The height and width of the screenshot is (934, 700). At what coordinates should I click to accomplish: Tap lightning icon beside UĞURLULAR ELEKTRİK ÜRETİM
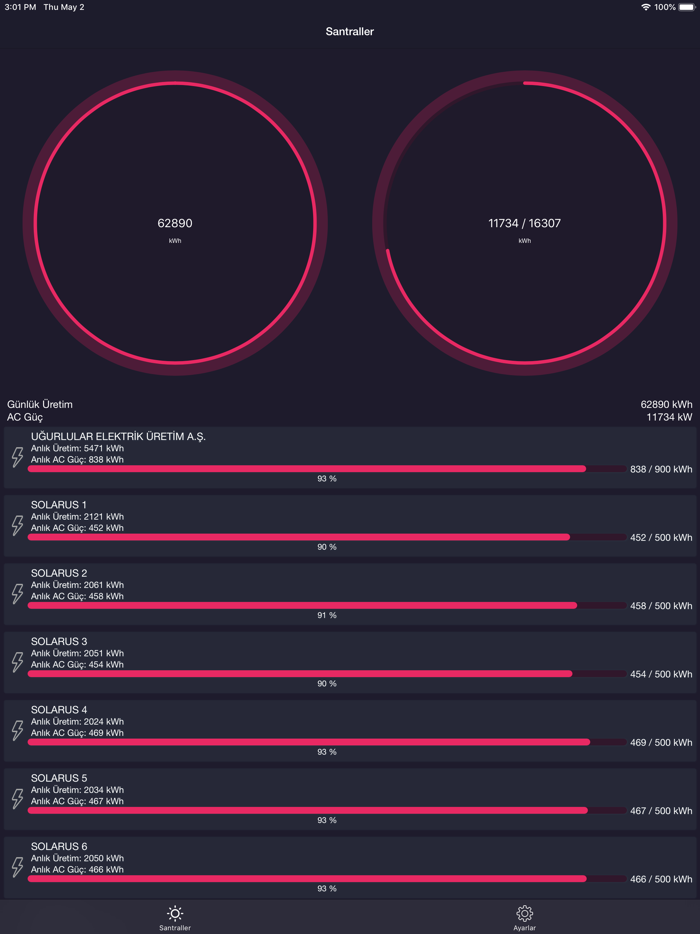coord(18,457)
